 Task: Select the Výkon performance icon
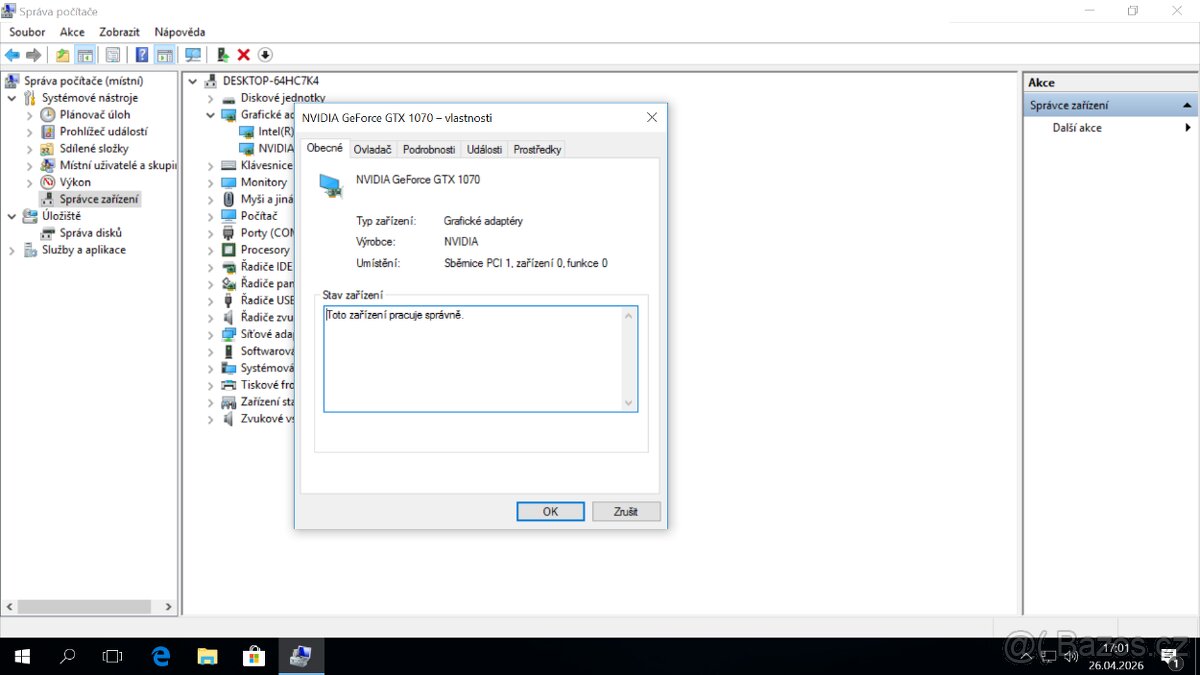[48, 182]
